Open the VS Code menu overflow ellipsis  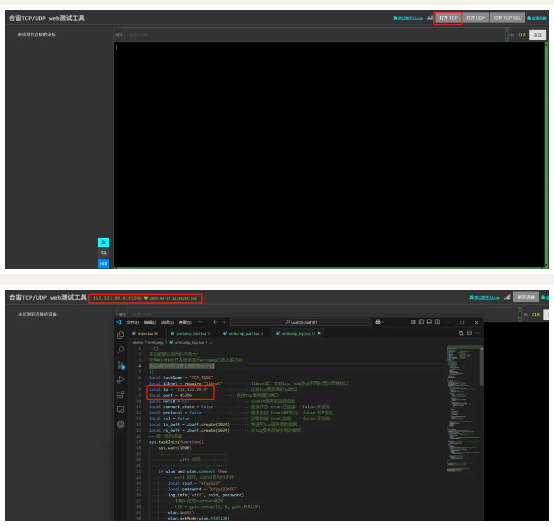coord(200,322)
